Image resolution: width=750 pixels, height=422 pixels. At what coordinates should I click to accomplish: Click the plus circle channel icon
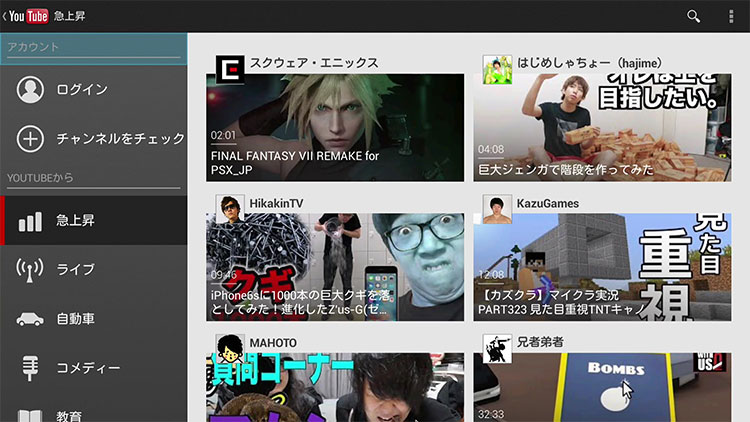coord(30,139)
